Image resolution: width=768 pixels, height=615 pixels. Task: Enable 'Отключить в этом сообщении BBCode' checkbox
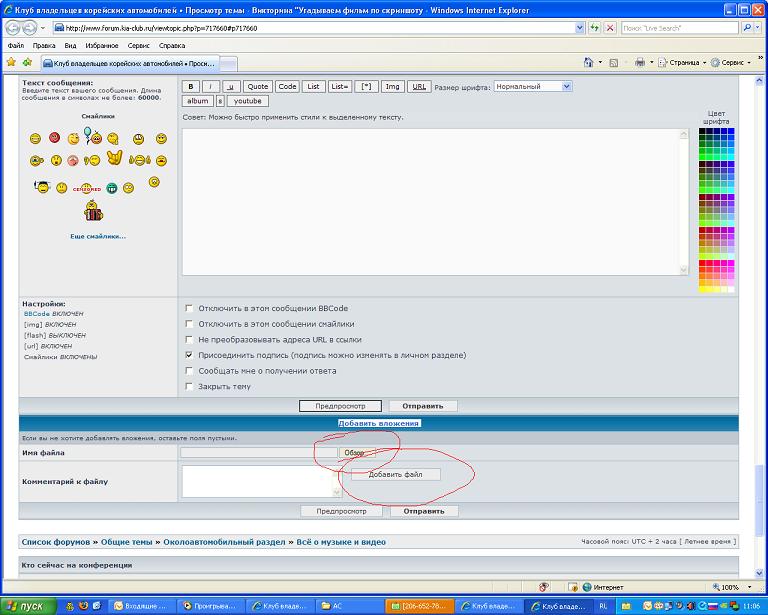189,309
